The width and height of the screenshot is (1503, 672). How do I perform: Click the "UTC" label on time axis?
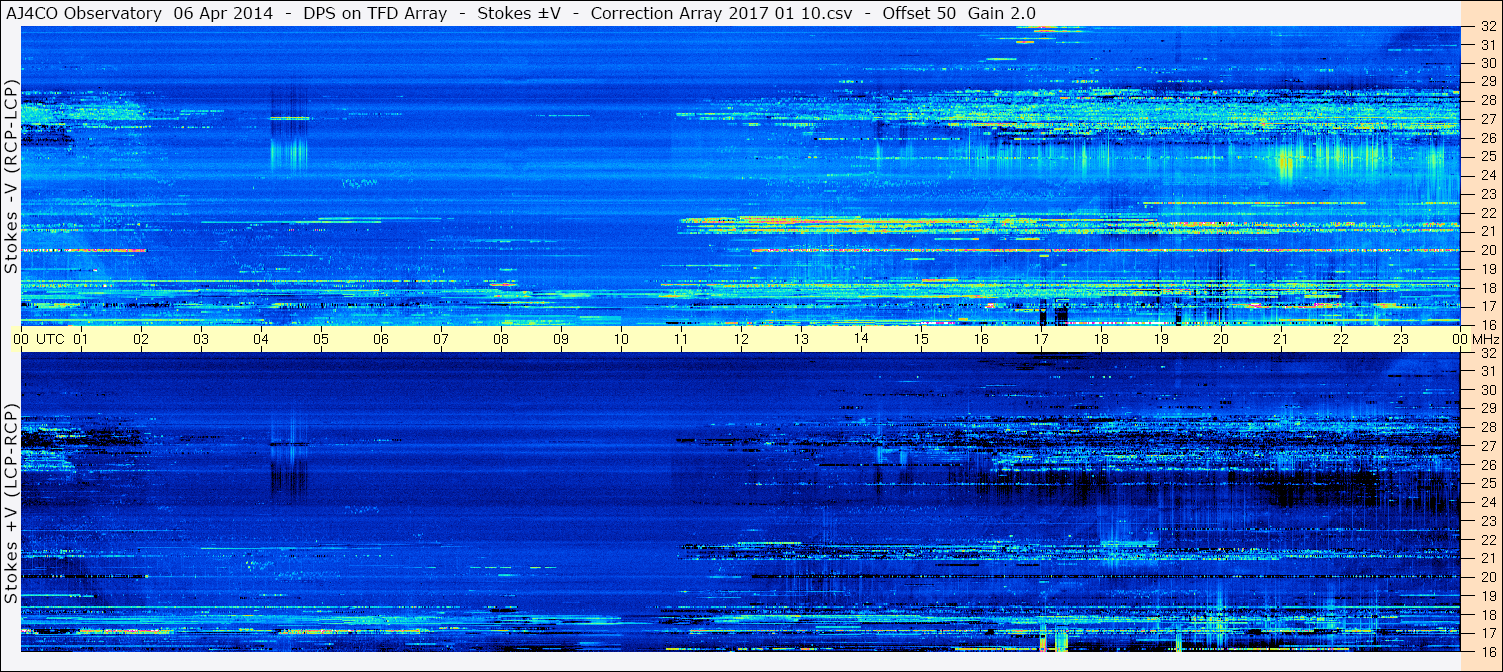coord(51,339)
